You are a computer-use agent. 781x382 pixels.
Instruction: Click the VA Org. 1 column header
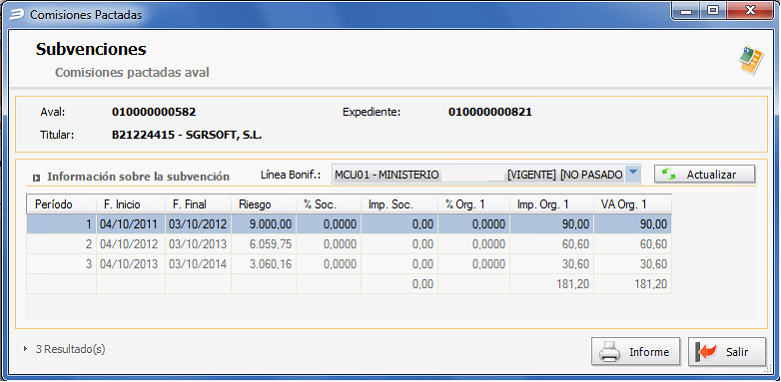point(632,204)
